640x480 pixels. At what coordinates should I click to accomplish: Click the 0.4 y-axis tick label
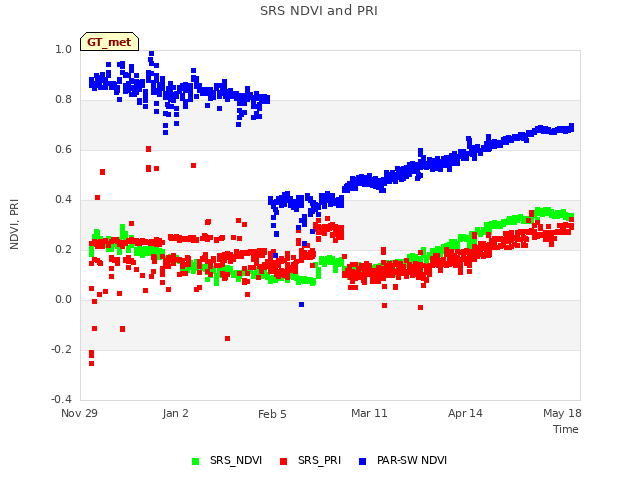click(63, 200)
